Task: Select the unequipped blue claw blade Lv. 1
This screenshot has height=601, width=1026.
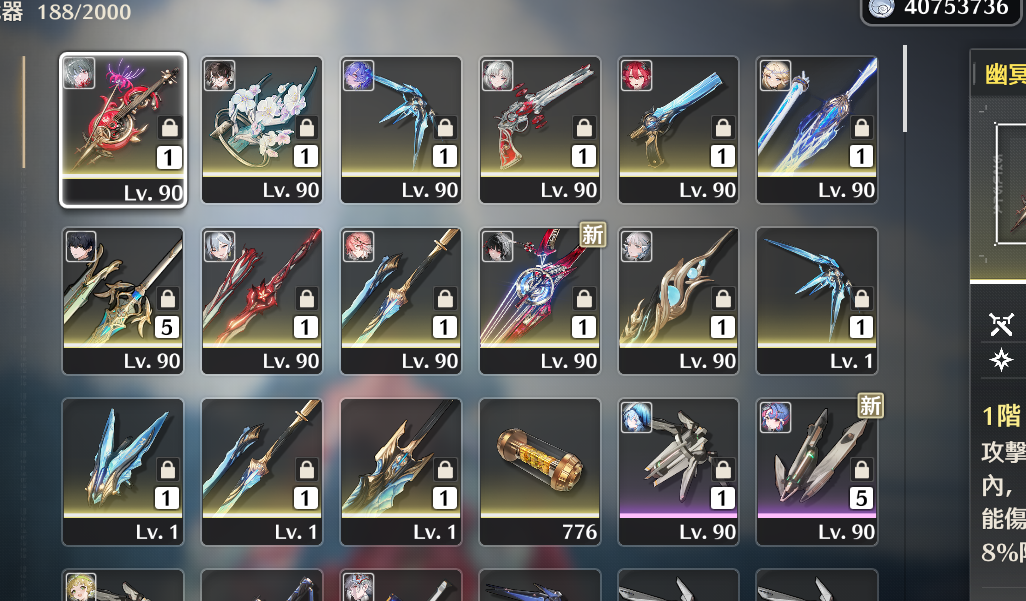Action: coord(817,300)
